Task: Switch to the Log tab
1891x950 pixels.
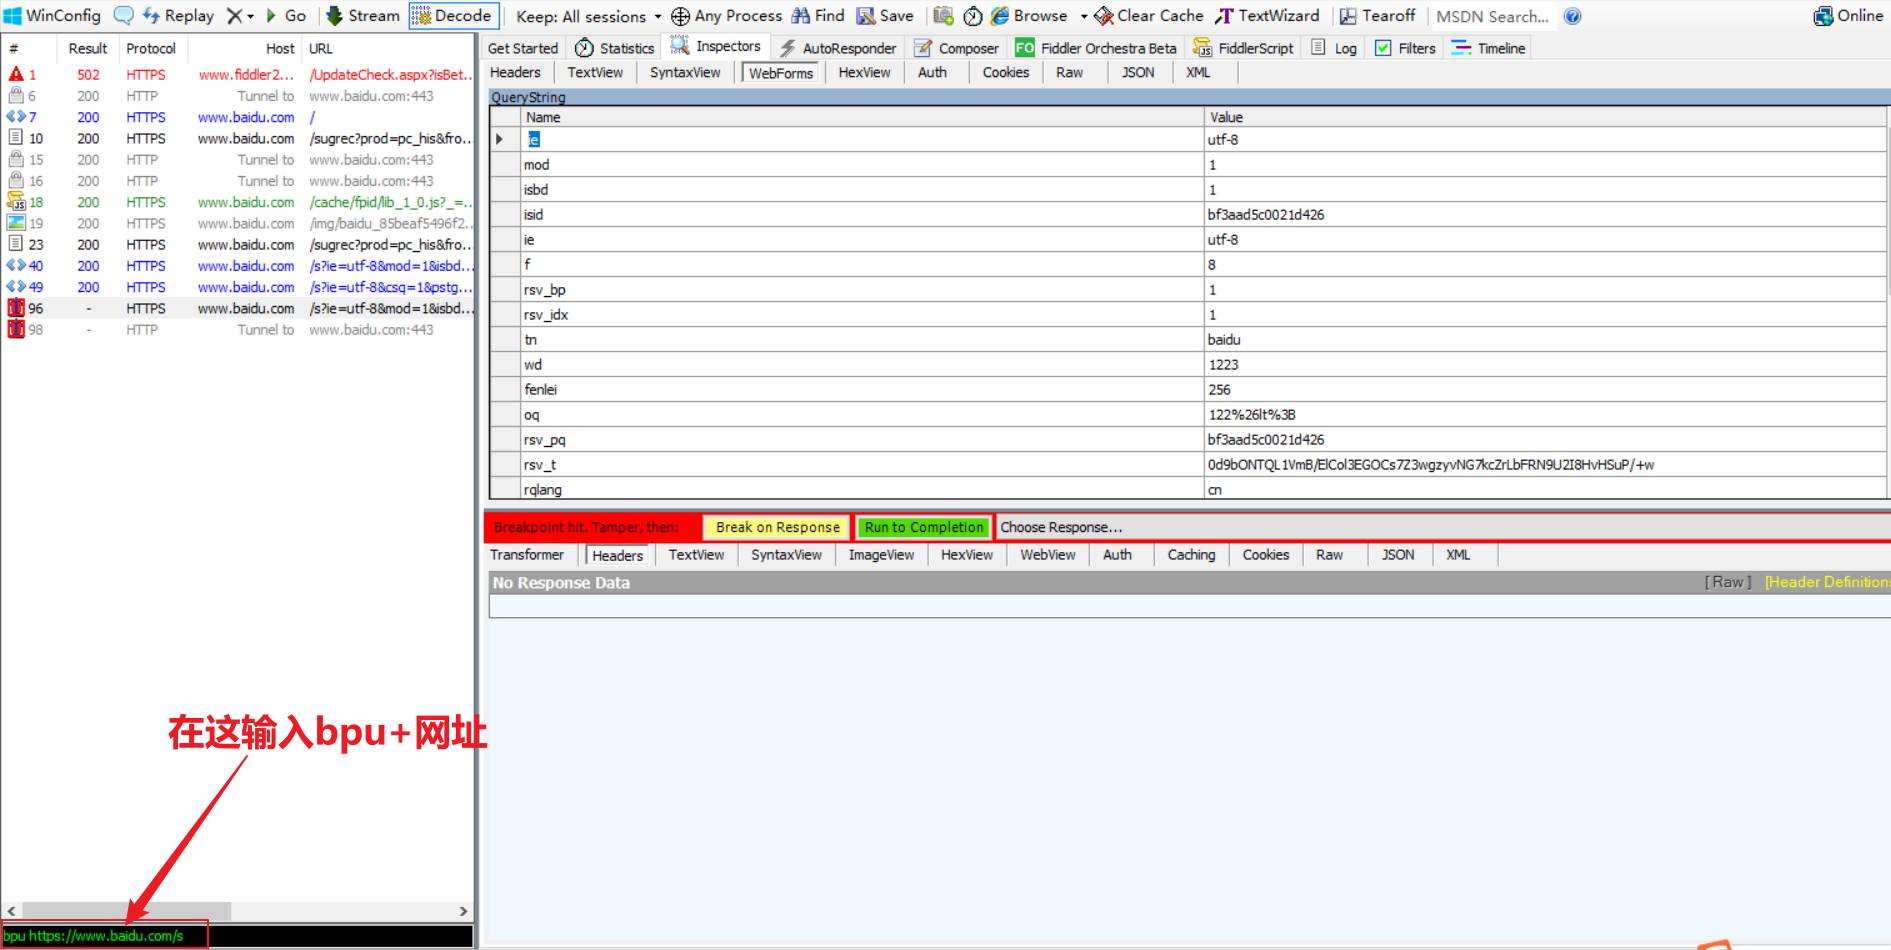Action: point(1334,48)
